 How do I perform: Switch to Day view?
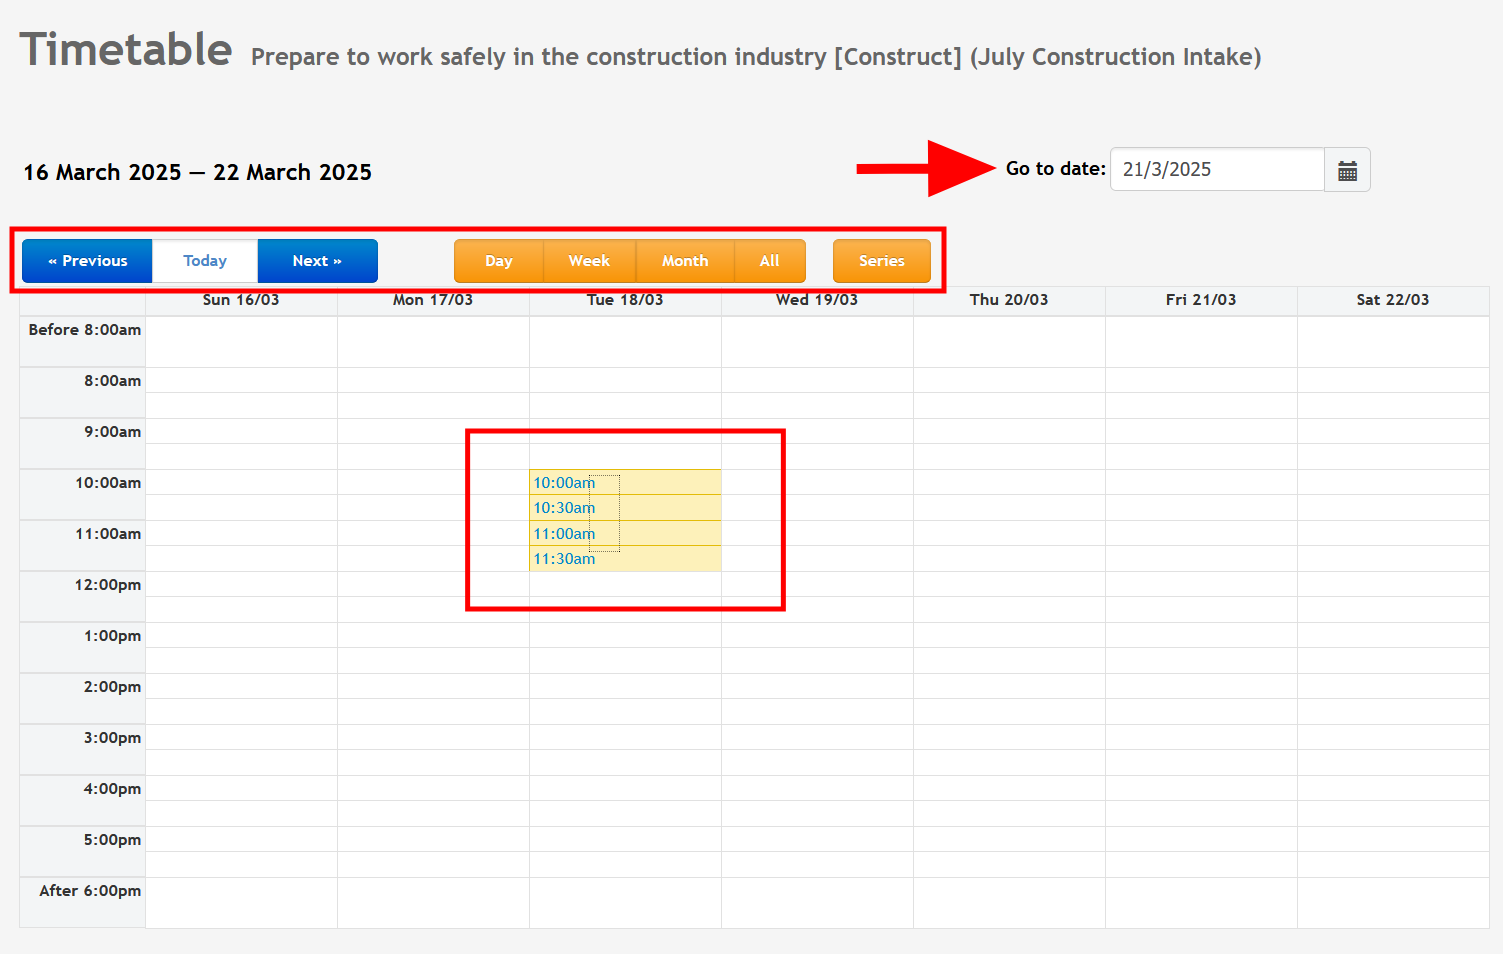[x=499, y=261]
